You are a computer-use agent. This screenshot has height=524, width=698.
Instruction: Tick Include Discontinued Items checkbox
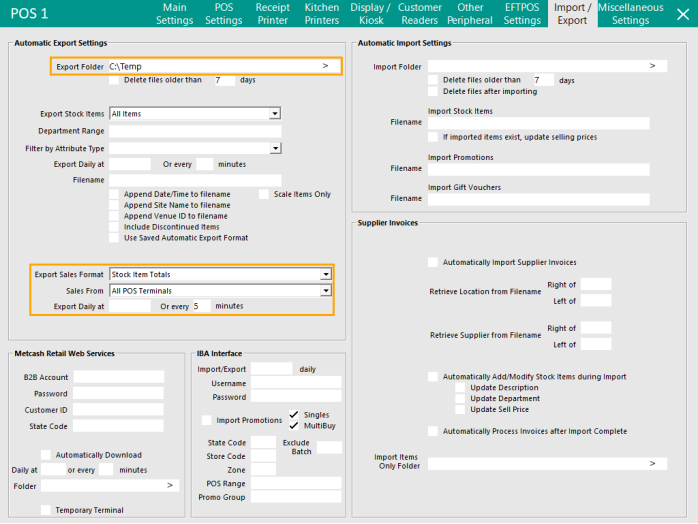tap(114, 227)
